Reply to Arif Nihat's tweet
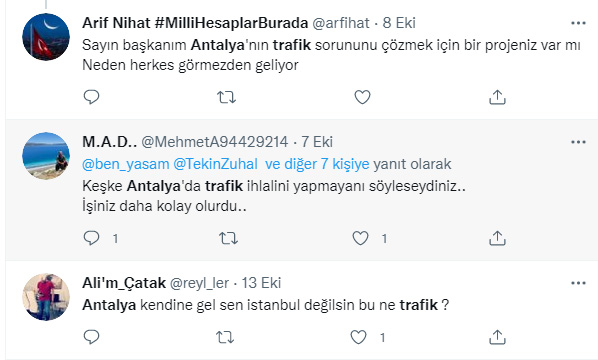Image resolution: width=598 pixels, height=360 pixels. [x=92, y=97]
